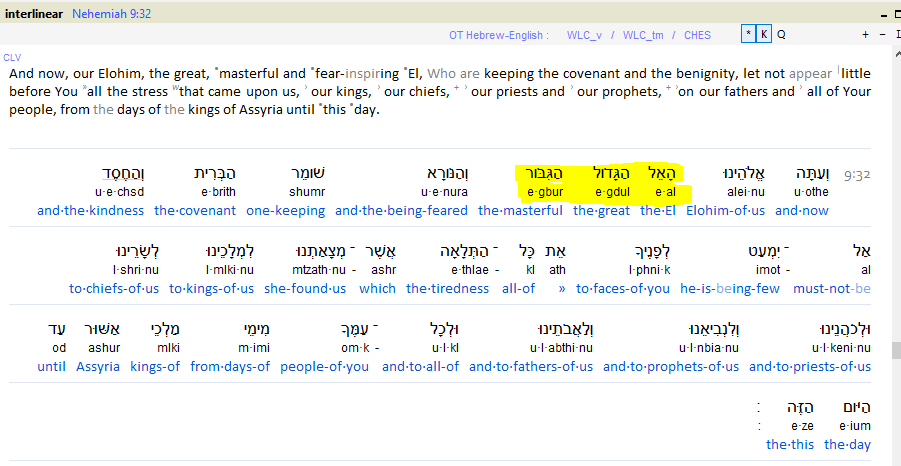Screen dimensions: 901x466
Task: Select the CHES sublinear link
Action: click(697, 35)
